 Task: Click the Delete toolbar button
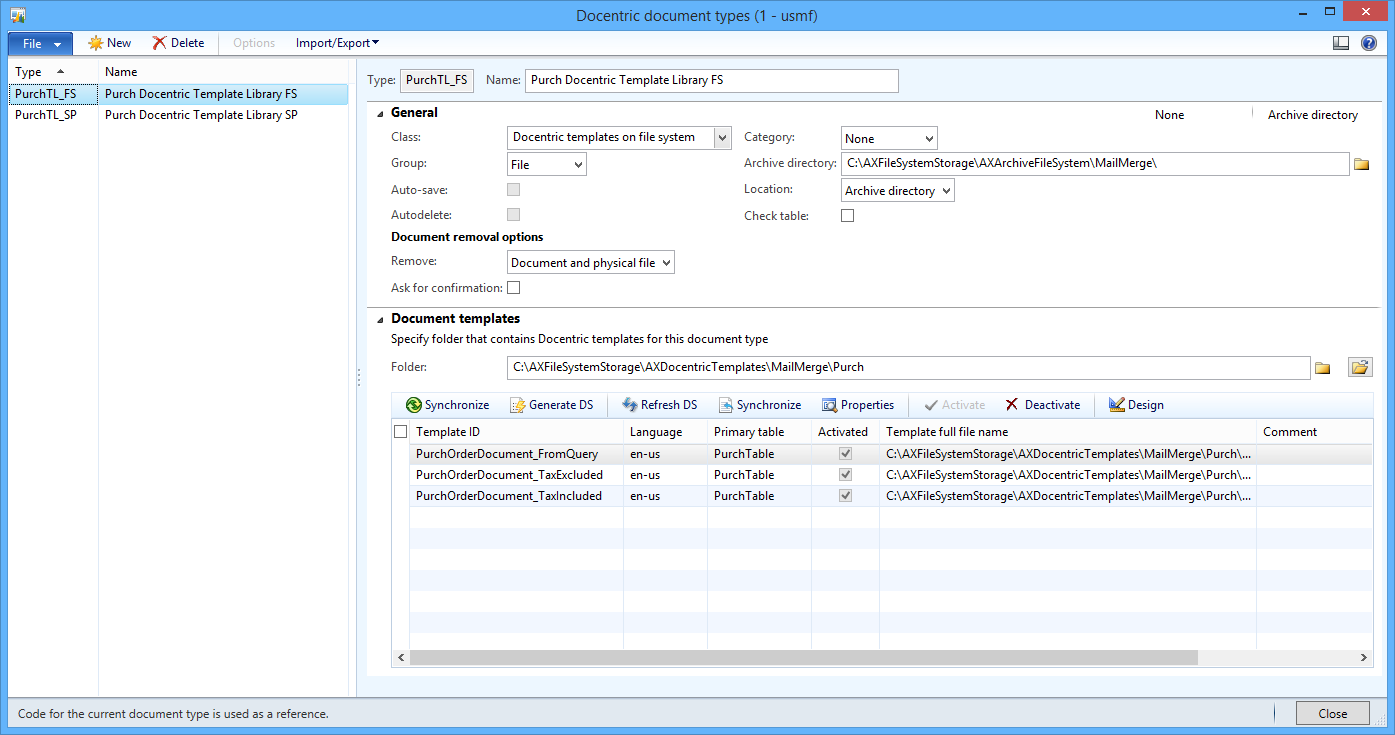[178, 43]
